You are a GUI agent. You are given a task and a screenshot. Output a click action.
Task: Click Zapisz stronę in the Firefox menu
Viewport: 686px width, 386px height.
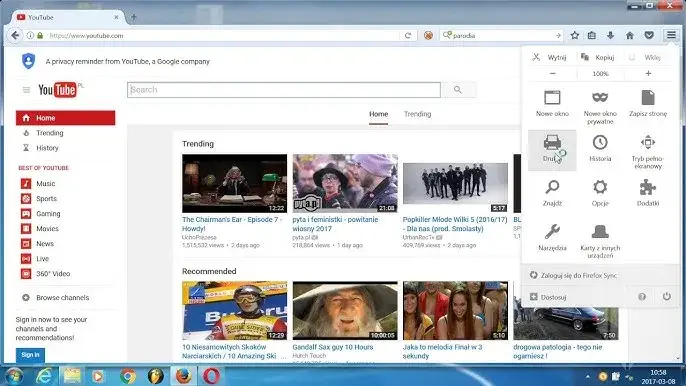648,104
